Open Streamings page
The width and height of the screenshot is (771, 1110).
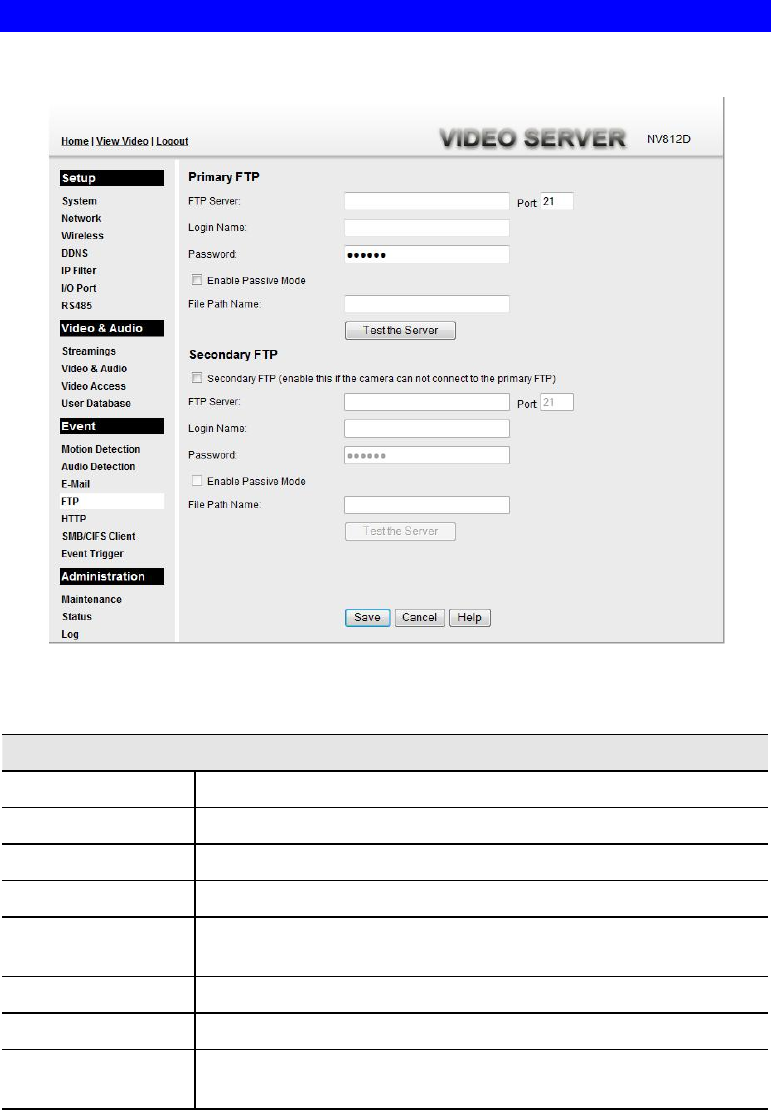click(x=88, y=351)
